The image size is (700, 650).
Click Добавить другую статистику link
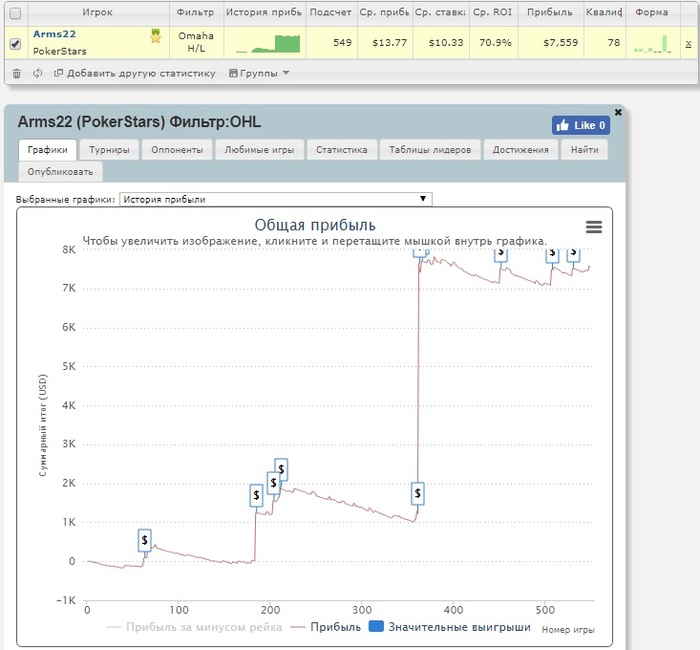(135, 73)
